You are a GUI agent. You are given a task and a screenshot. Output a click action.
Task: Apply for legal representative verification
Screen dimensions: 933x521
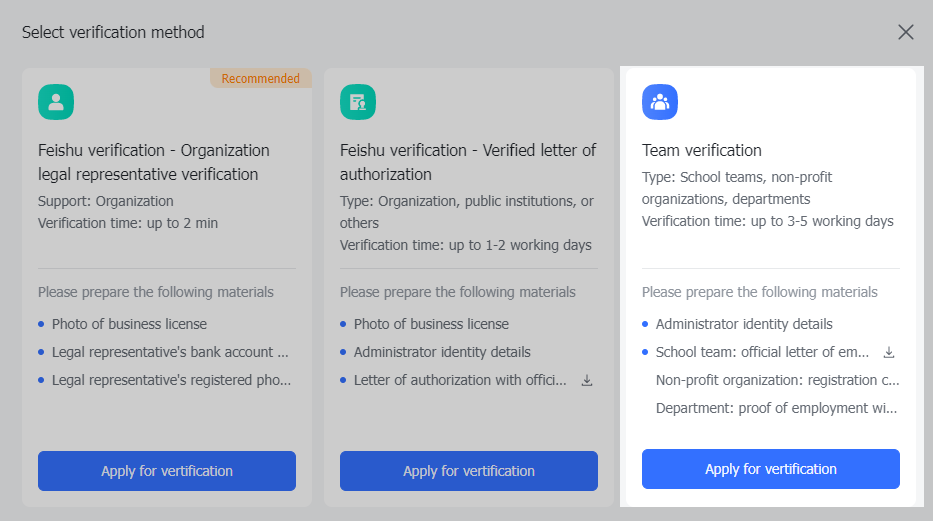tap(167, 471)
